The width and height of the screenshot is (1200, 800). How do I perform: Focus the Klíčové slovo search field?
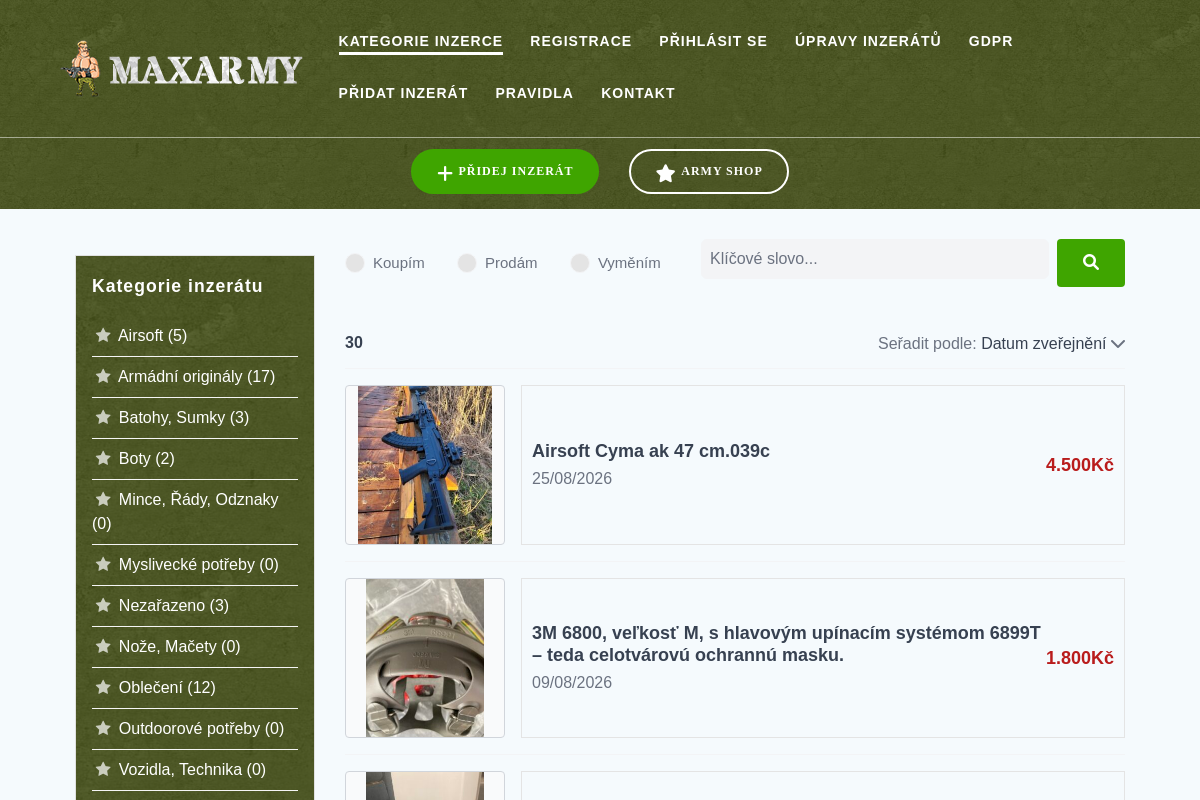click(875, 259)
